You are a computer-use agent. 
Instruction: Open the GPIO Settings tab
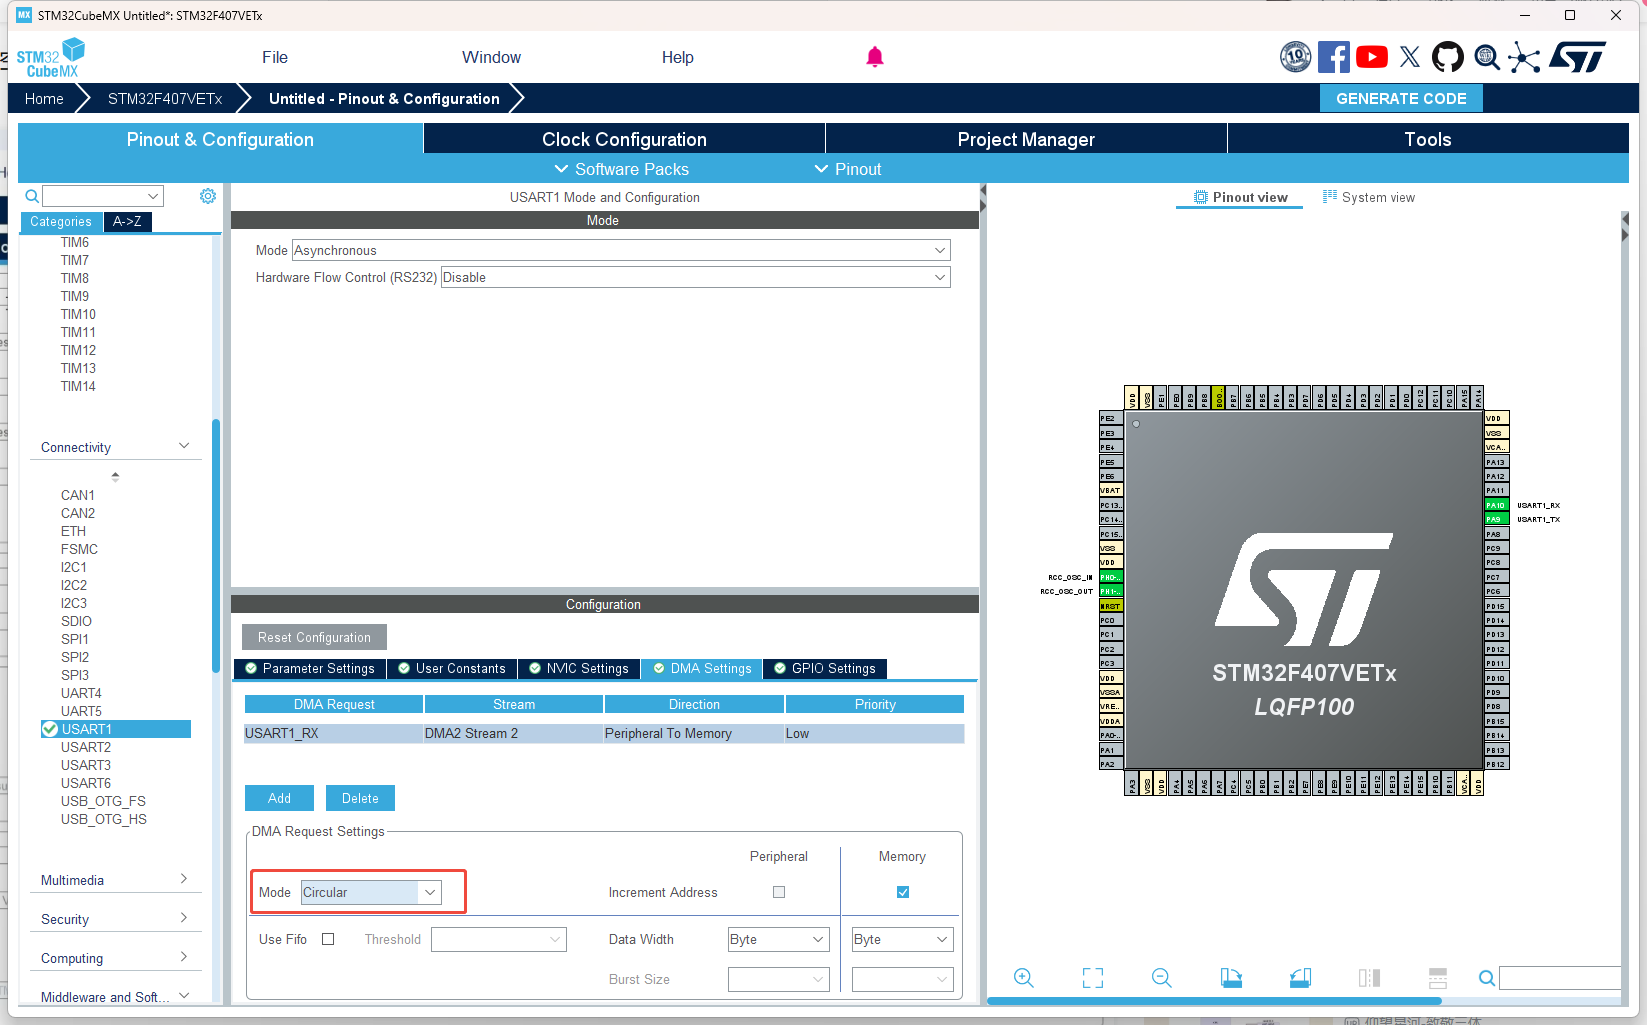pyautogui.click(x=825, y=669)
